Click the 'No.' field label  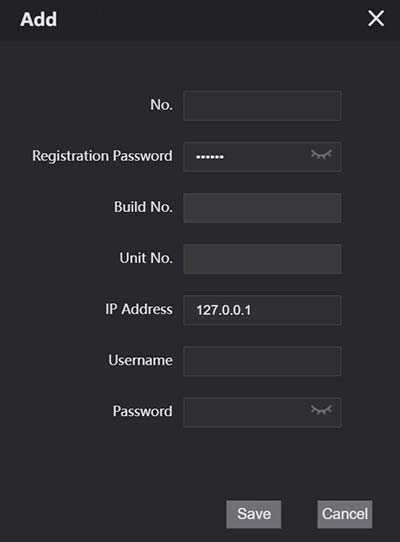[x=161, y=105]
